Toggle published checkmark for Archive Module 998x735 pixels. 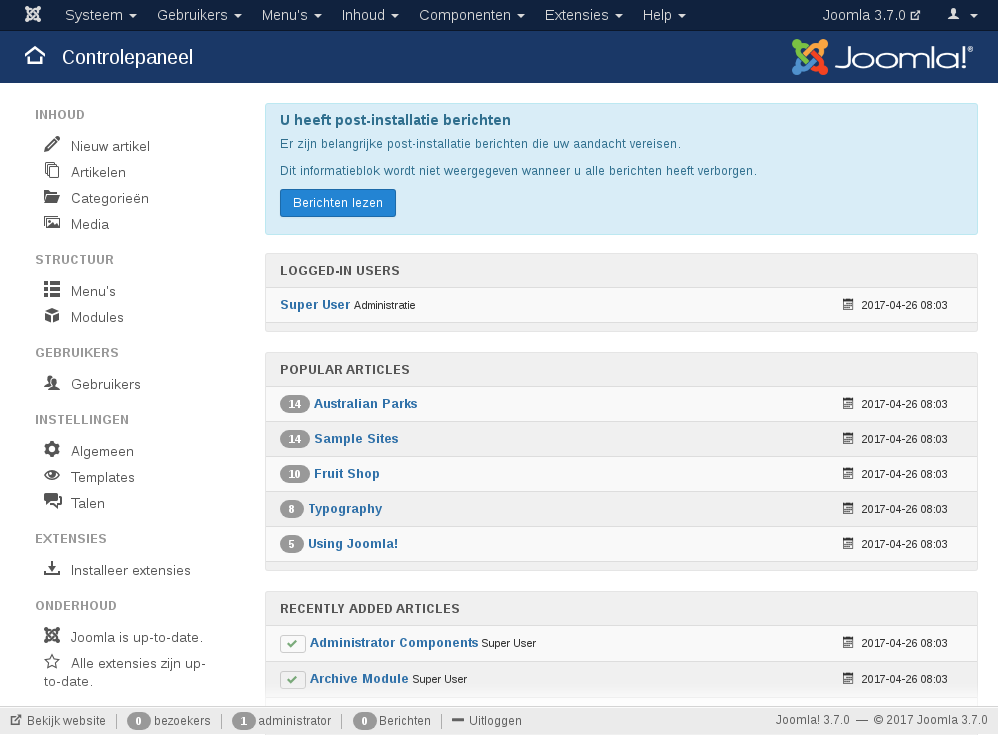click(x=292, y=679)
